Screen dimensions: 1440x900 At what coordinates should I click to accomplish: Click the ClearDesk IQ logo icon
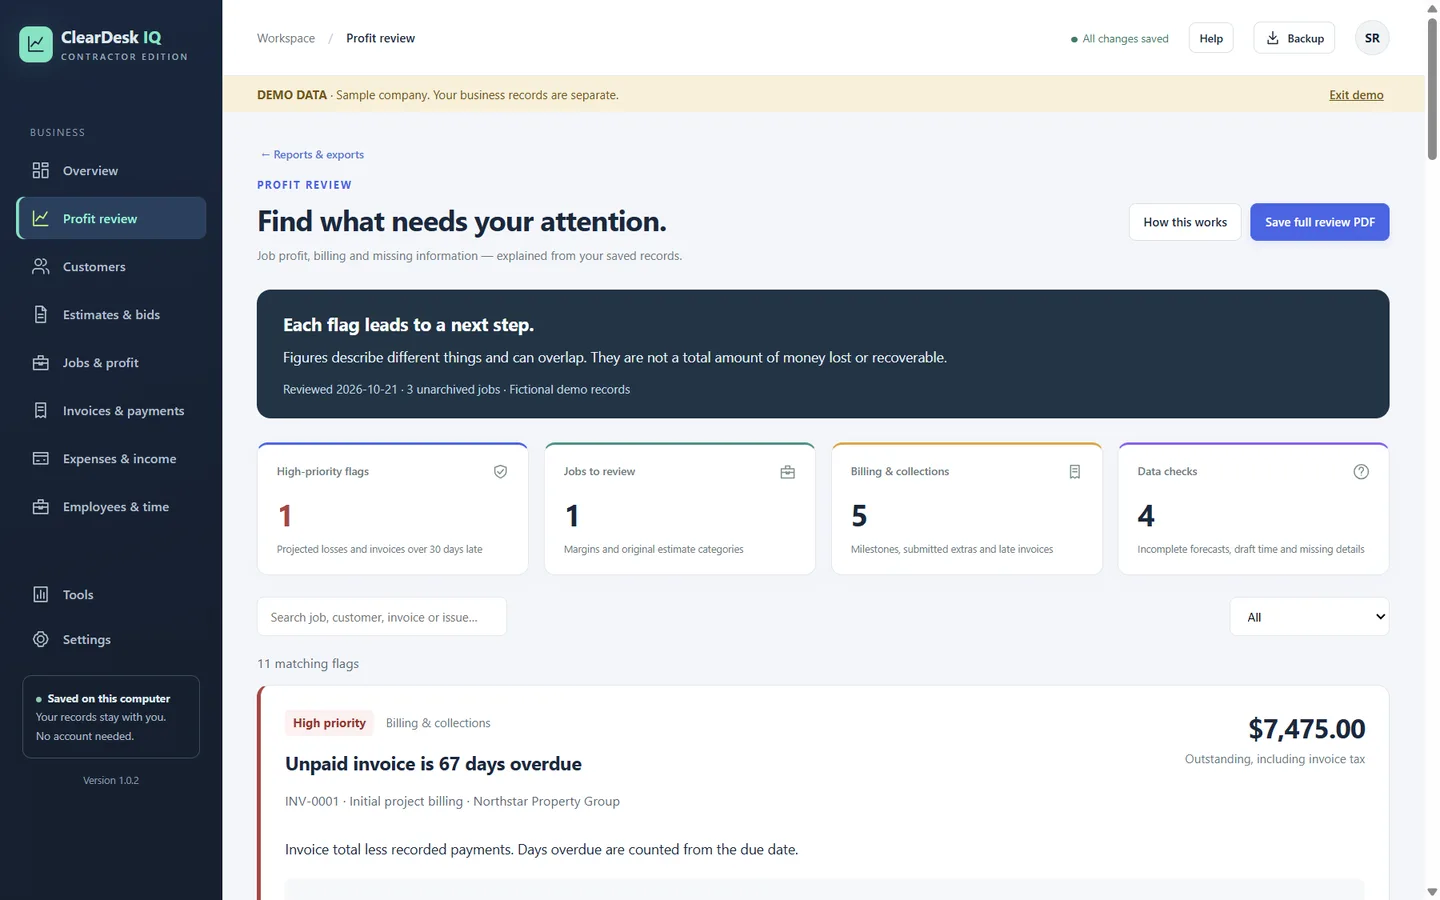pyautogui.click(x=36, y=44)
